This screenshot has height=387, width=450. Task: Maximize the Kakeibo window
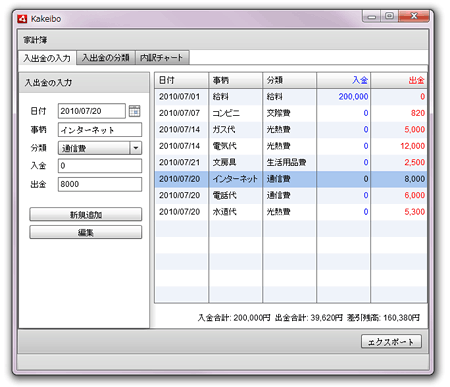coord(389,16)
